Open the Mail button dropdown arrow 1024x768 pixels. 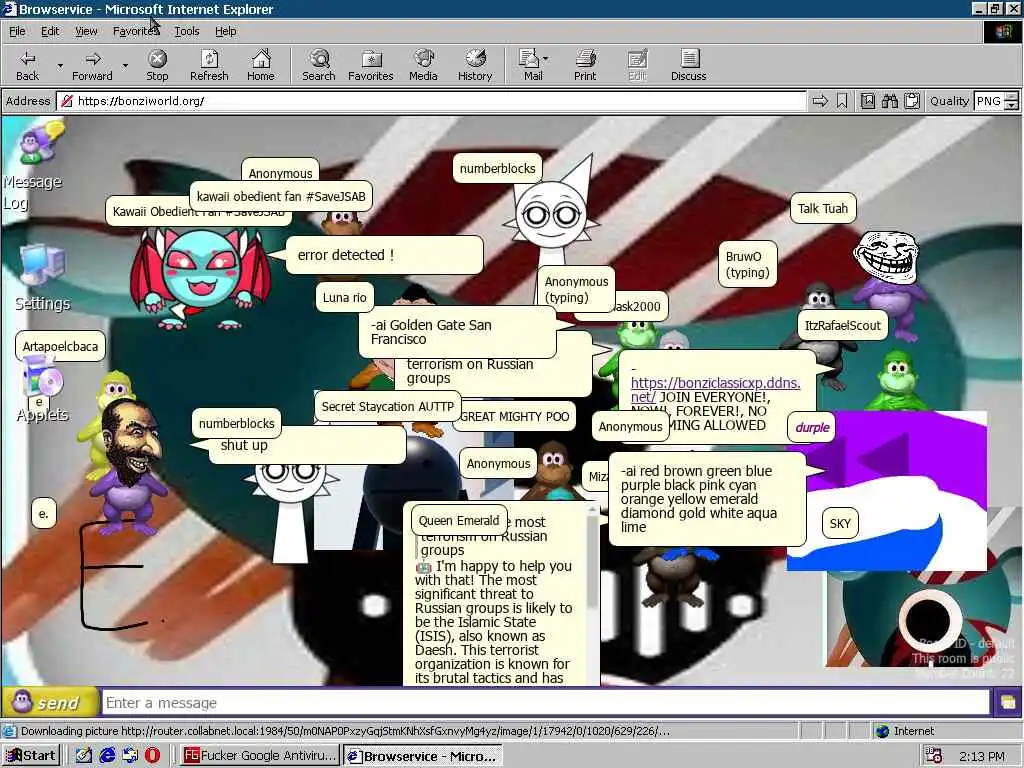tap(545, 59)
